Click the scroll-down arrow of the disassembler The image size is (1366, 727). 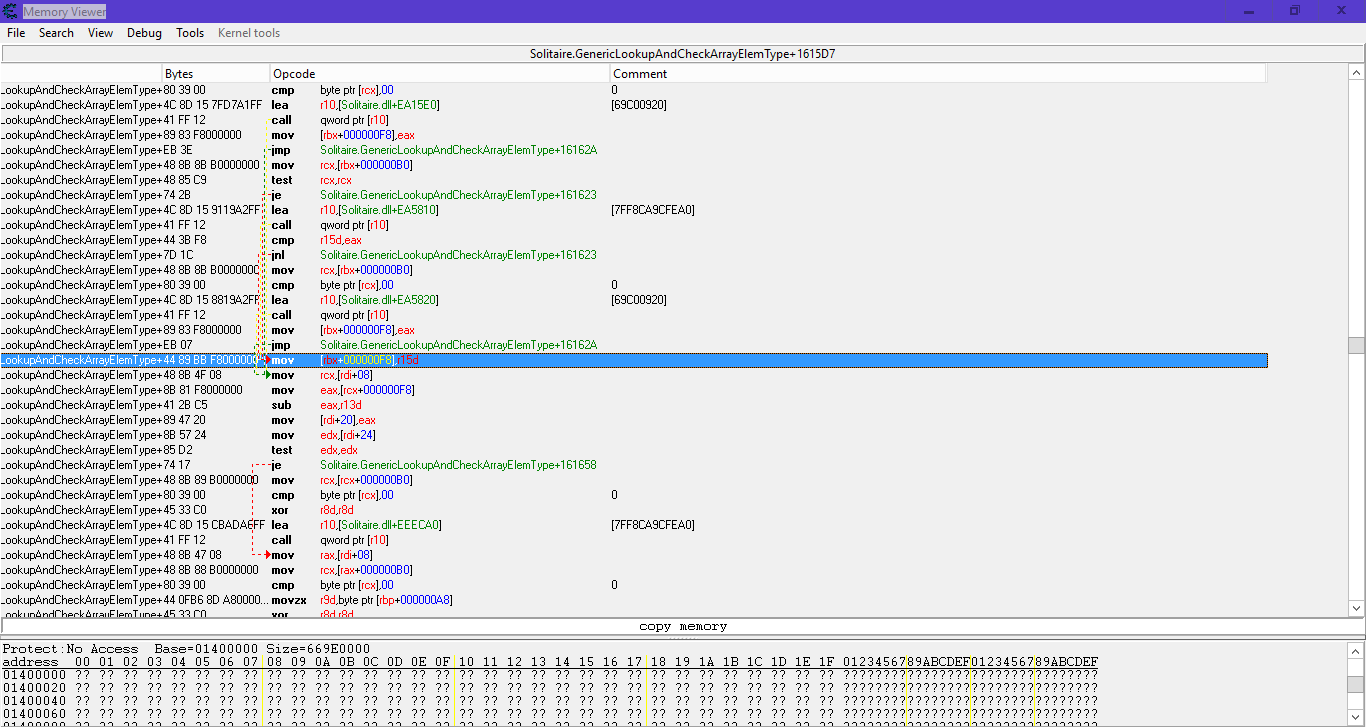[1356, 608]
